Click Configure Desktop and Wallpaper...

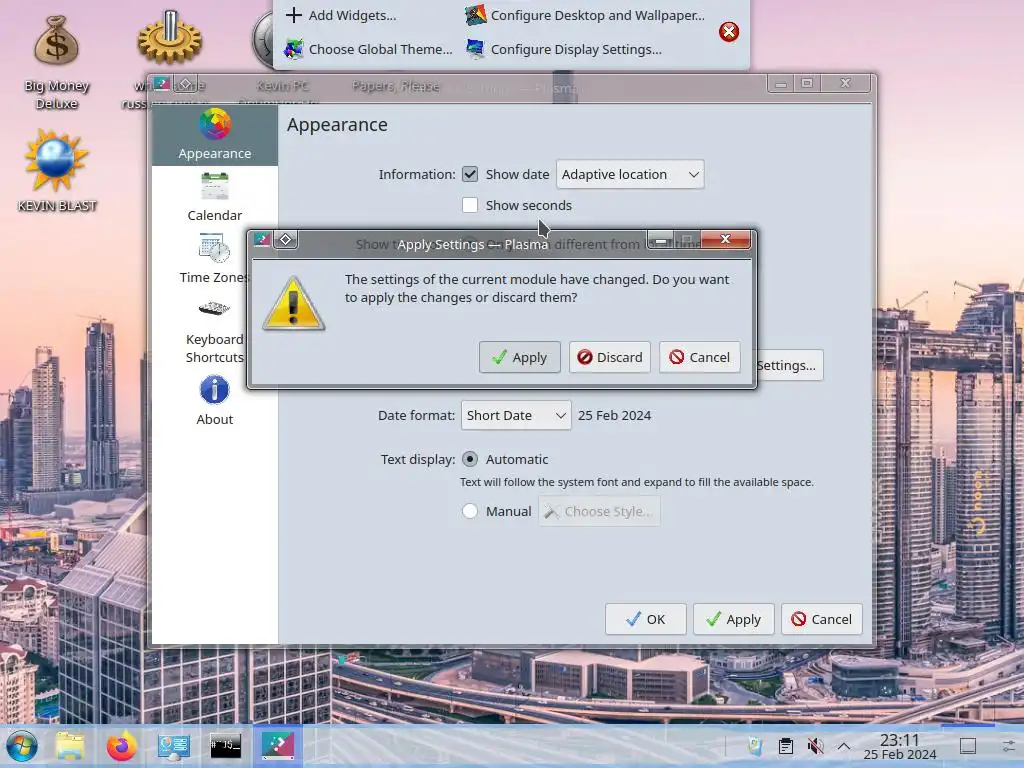(585, 15)
